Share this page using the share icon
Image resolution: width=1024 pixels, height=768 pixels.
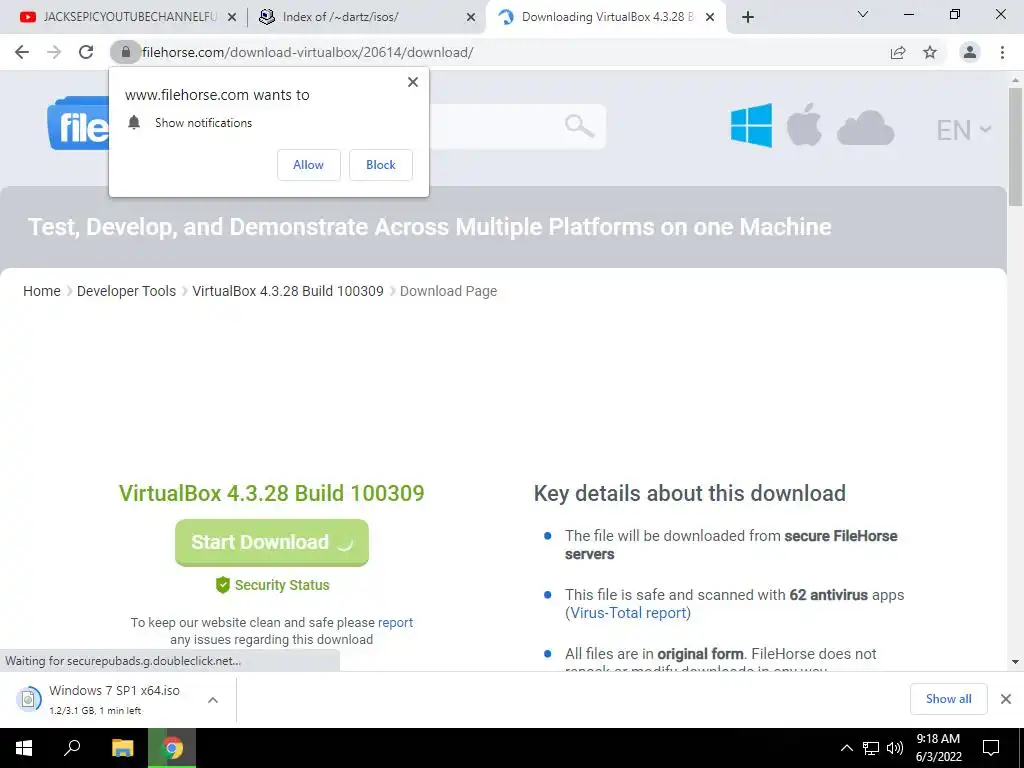click(x=898, y=52)
